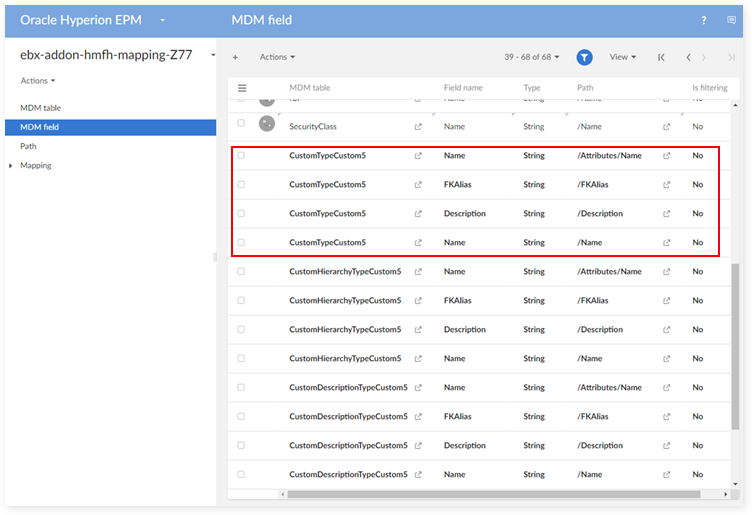Click horizontal scrollbar thumb of table

pos(494,494)
